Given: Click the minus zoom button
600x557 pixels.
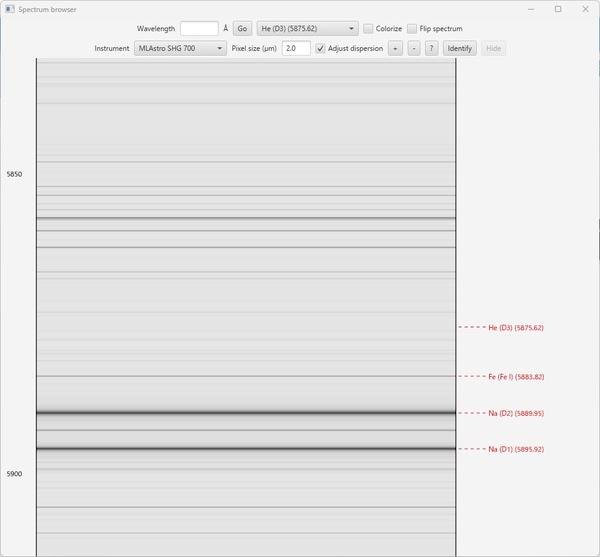Looking at the screenshot, I should 414,49.
